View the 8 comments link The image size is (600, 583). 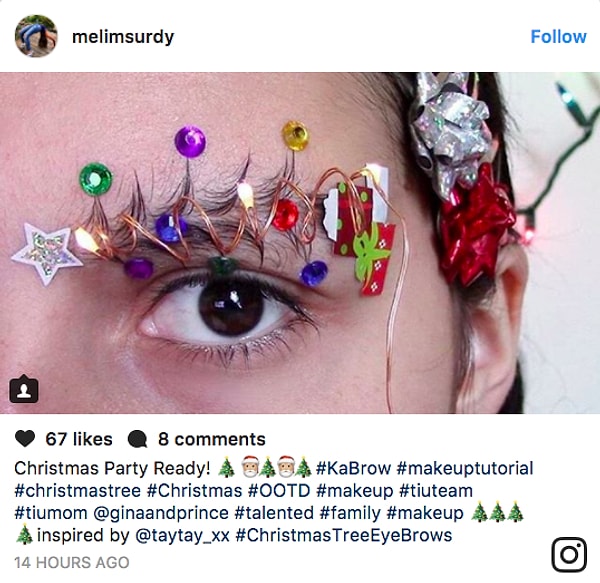[211, 439]
